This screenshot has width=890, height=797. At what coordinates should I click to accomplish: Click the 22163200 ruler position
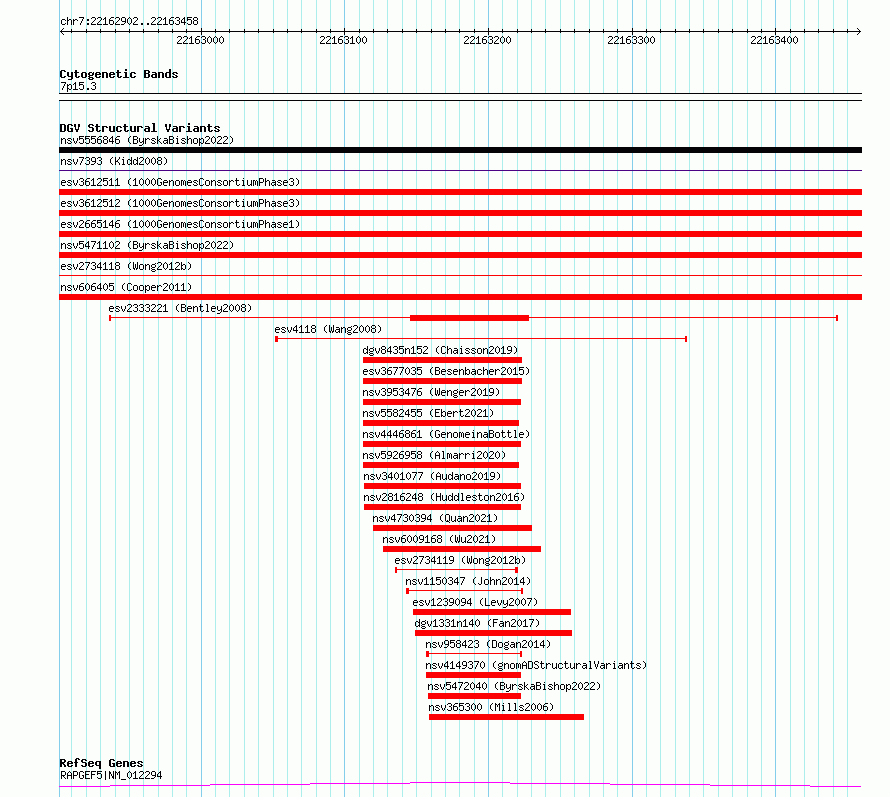[x=488, y=40]
